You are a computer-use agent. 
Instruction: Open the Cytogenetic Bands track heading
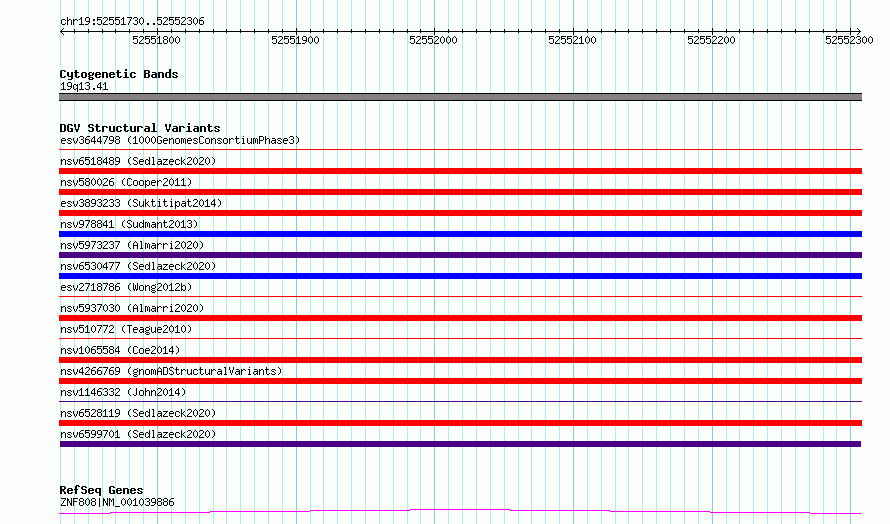(x=119, y=74)
